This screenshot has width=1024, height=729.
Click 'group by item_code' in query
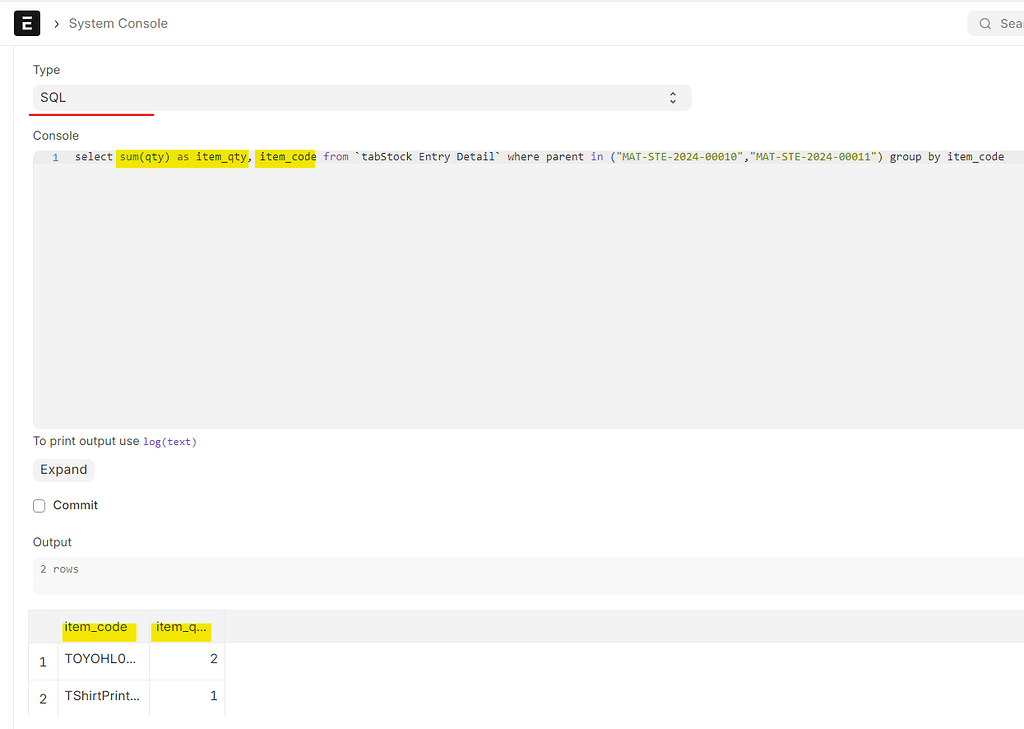pos(946,157)
